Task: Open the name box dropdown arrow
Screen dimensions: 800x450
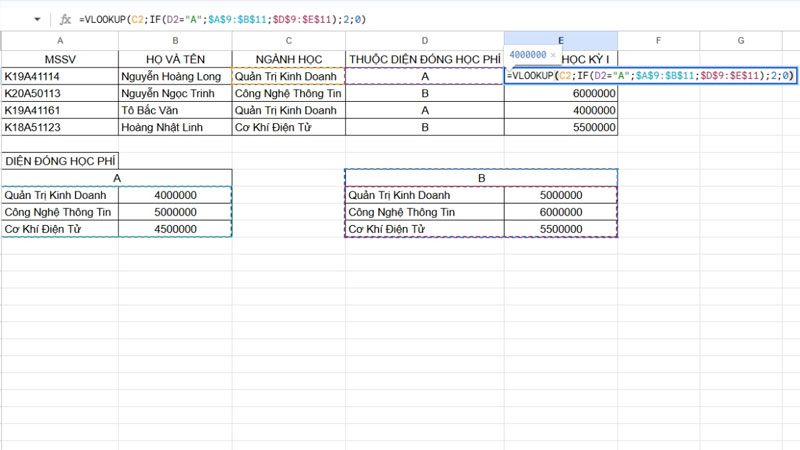Action: (37, 19)
